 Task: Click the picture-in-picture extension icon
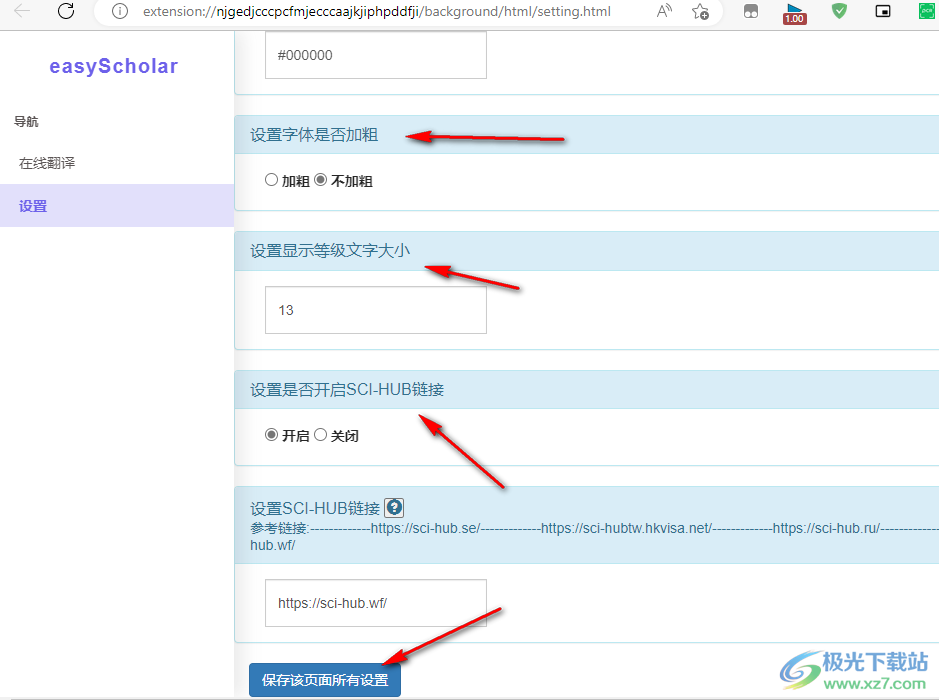point(883,11)
